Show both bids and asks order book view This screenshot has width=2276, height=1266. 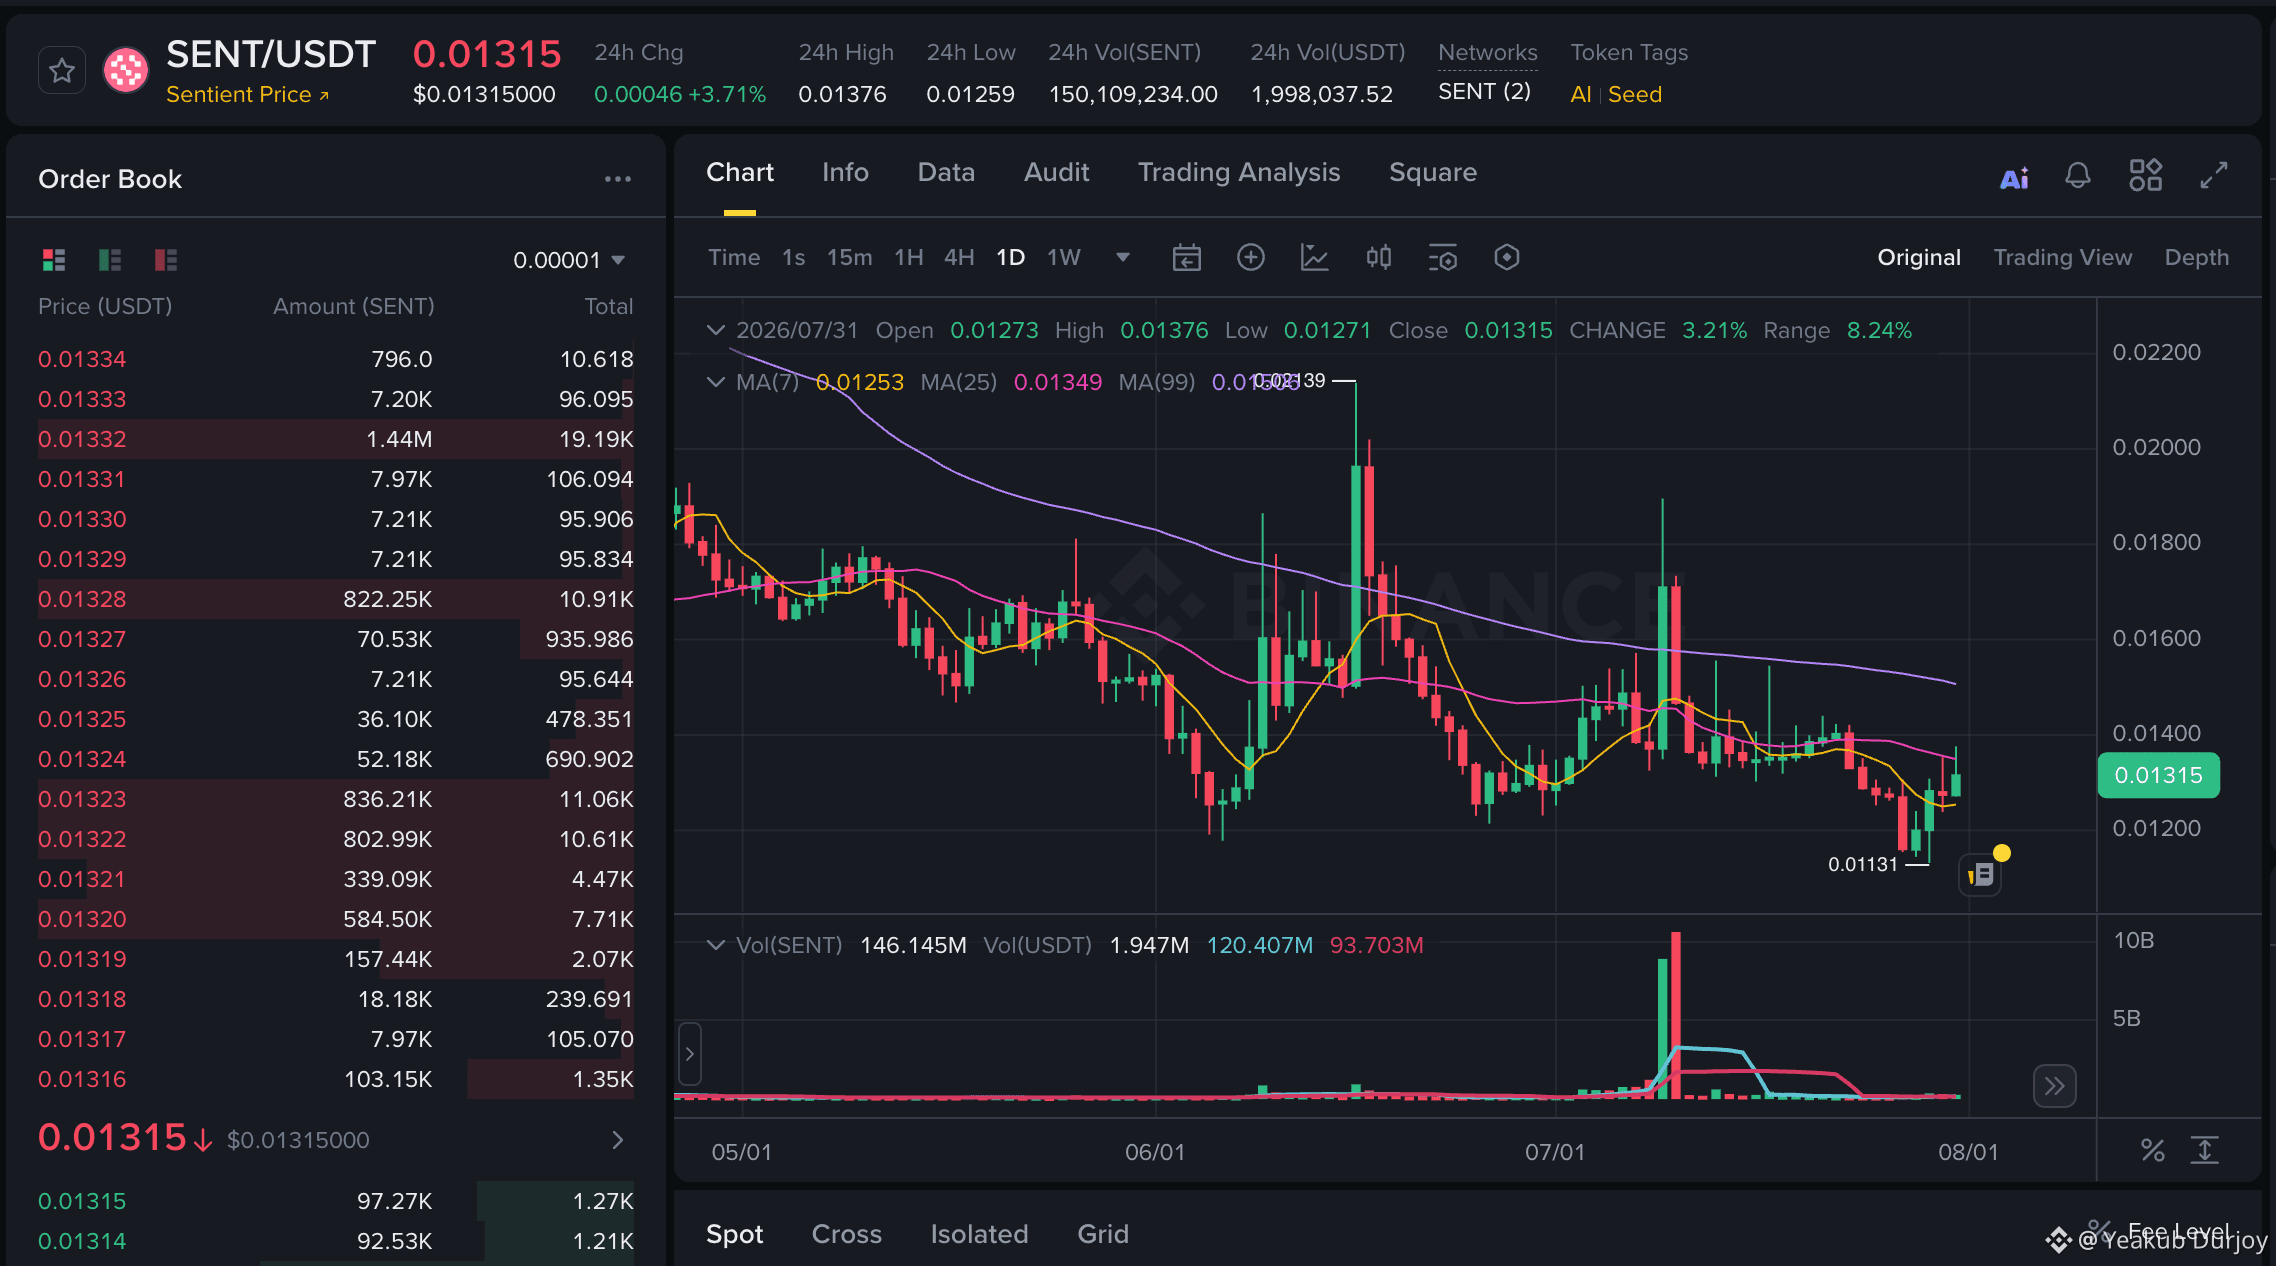(54, 260)
